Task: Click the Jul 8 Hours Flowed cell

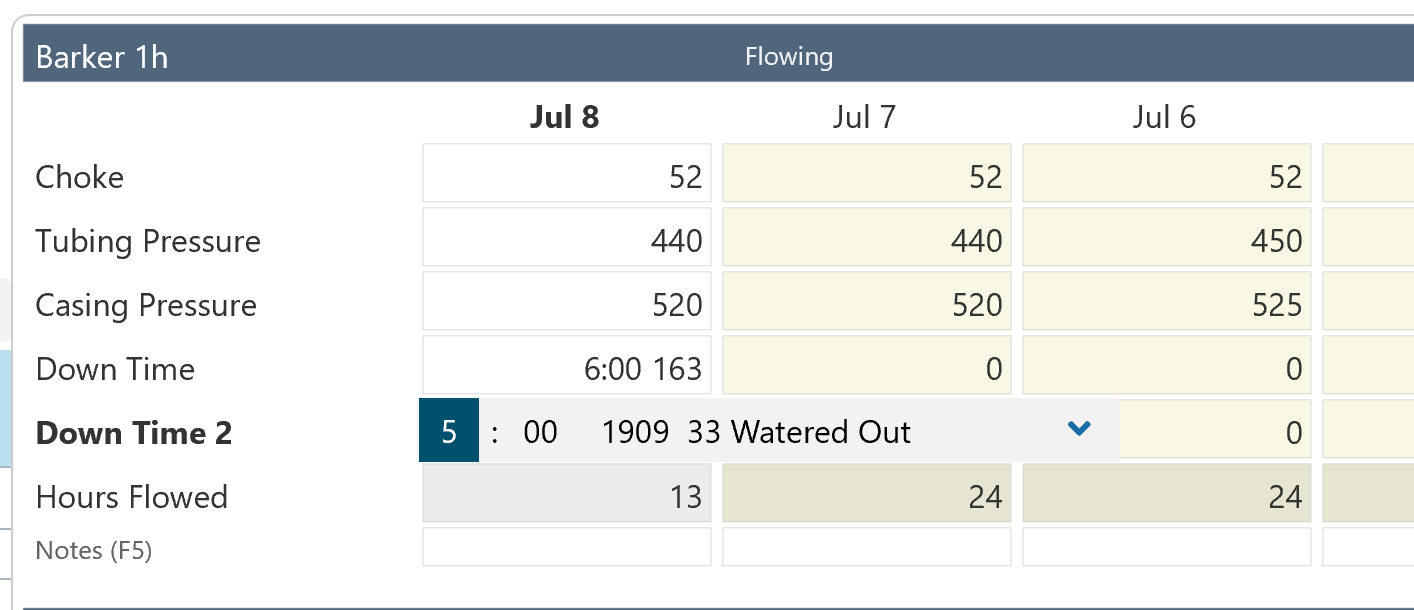Action: click(x=567, y=497)
